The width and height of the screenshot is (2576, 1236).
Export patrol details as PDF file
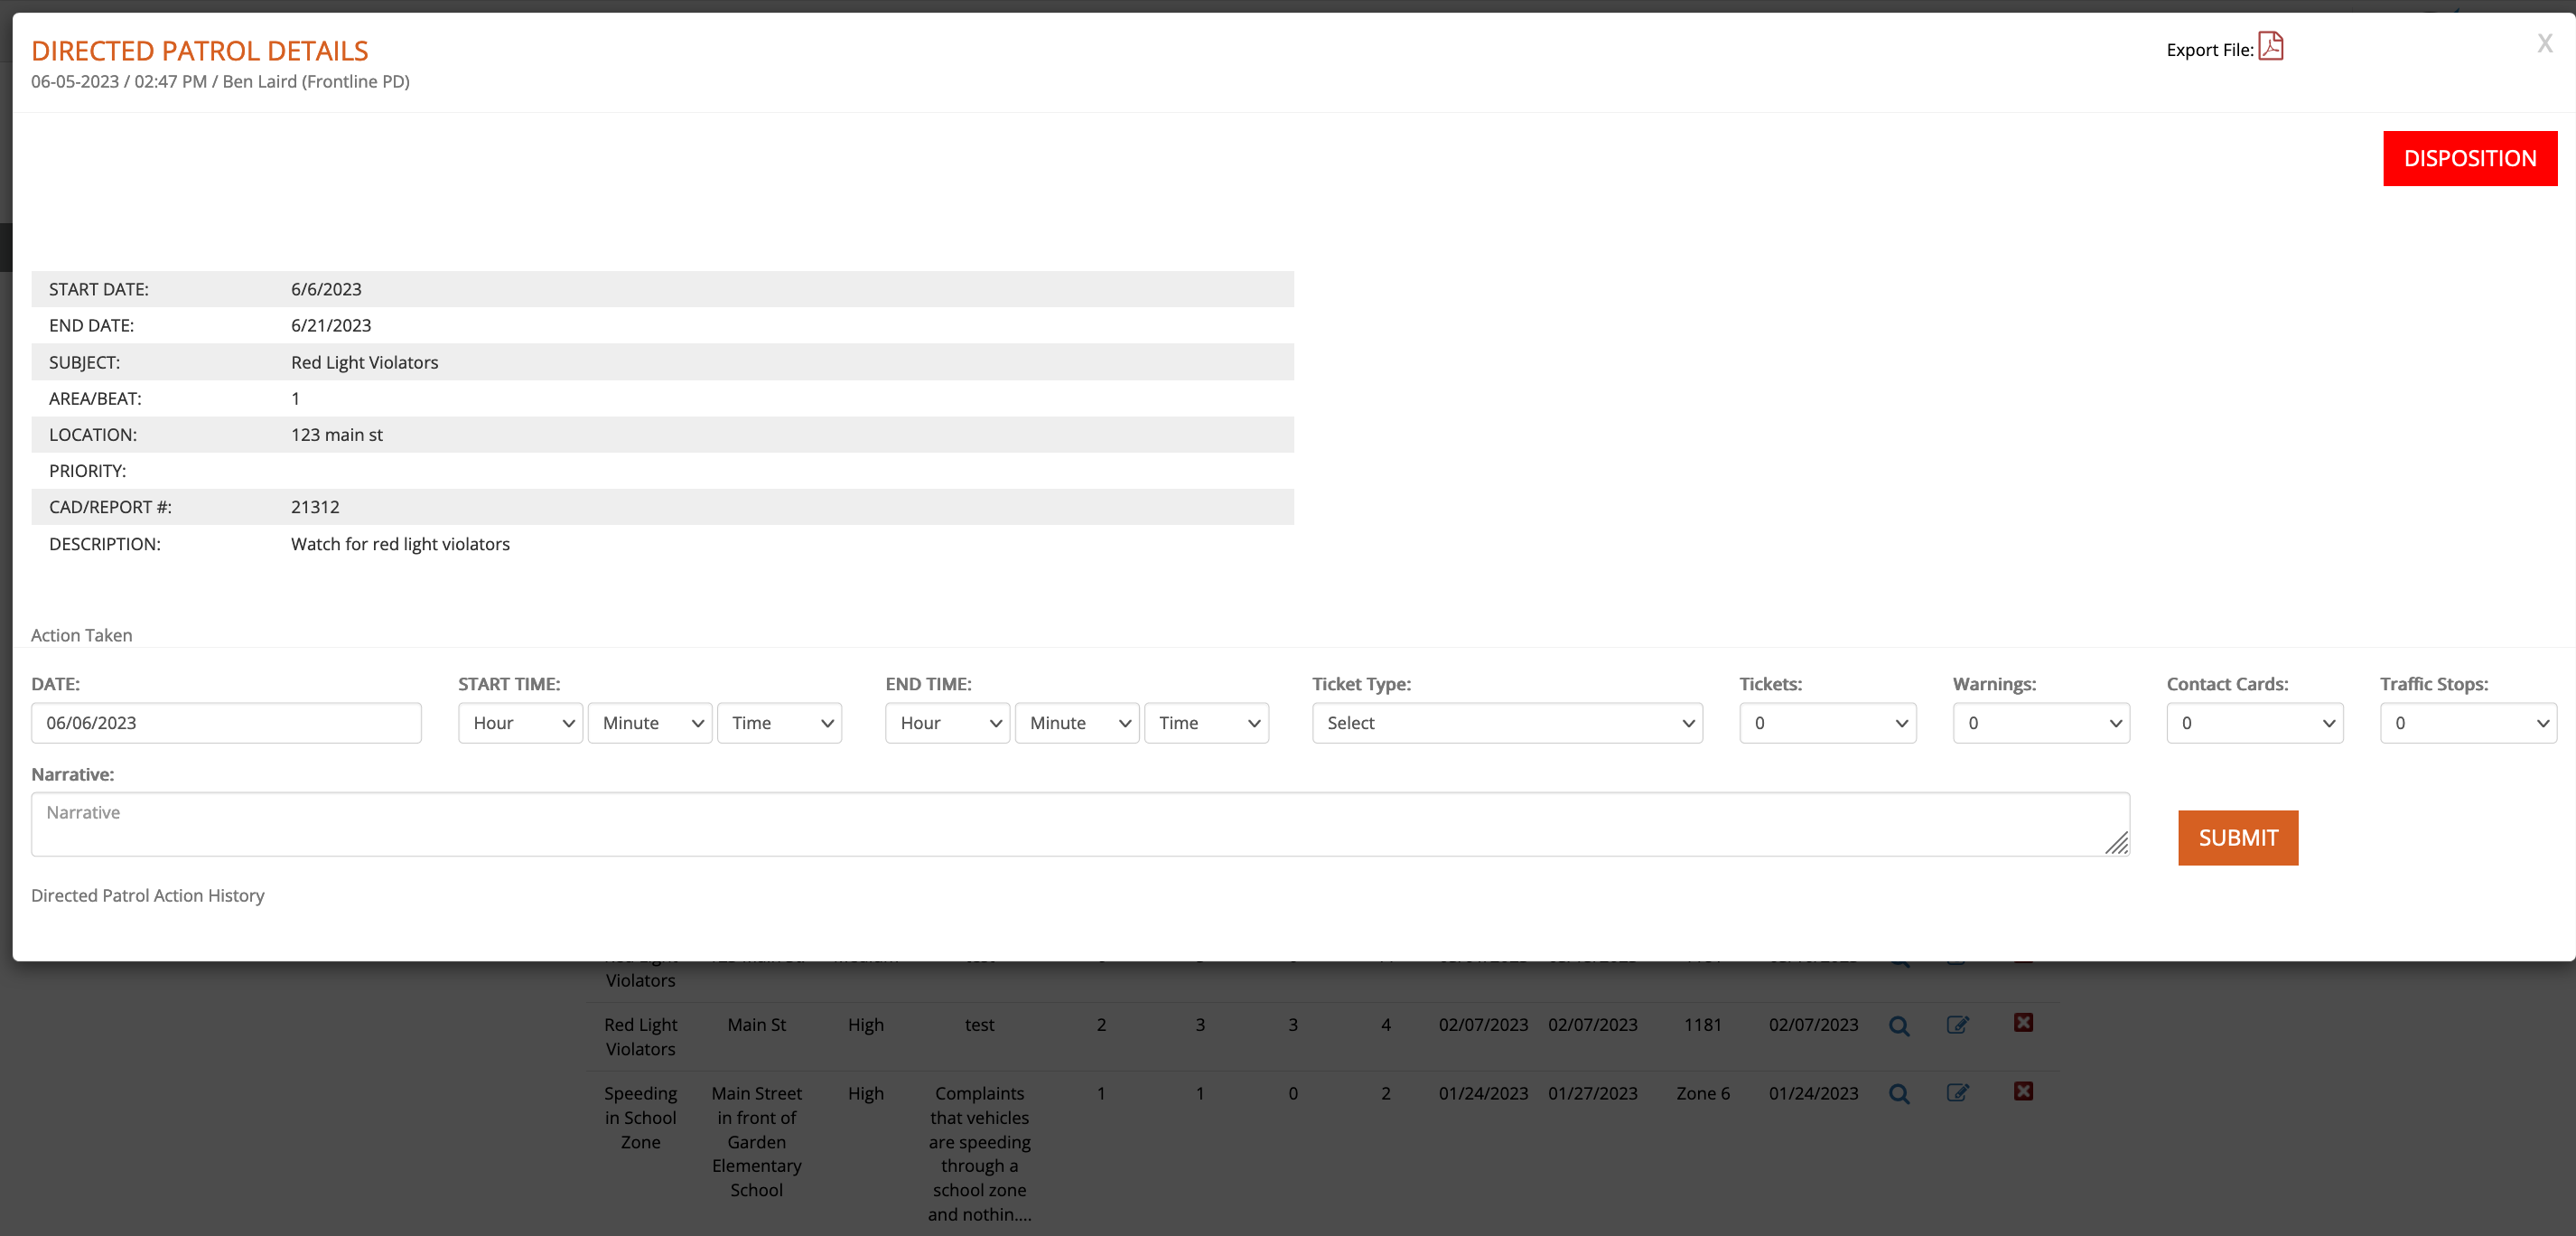[2270, 47]
